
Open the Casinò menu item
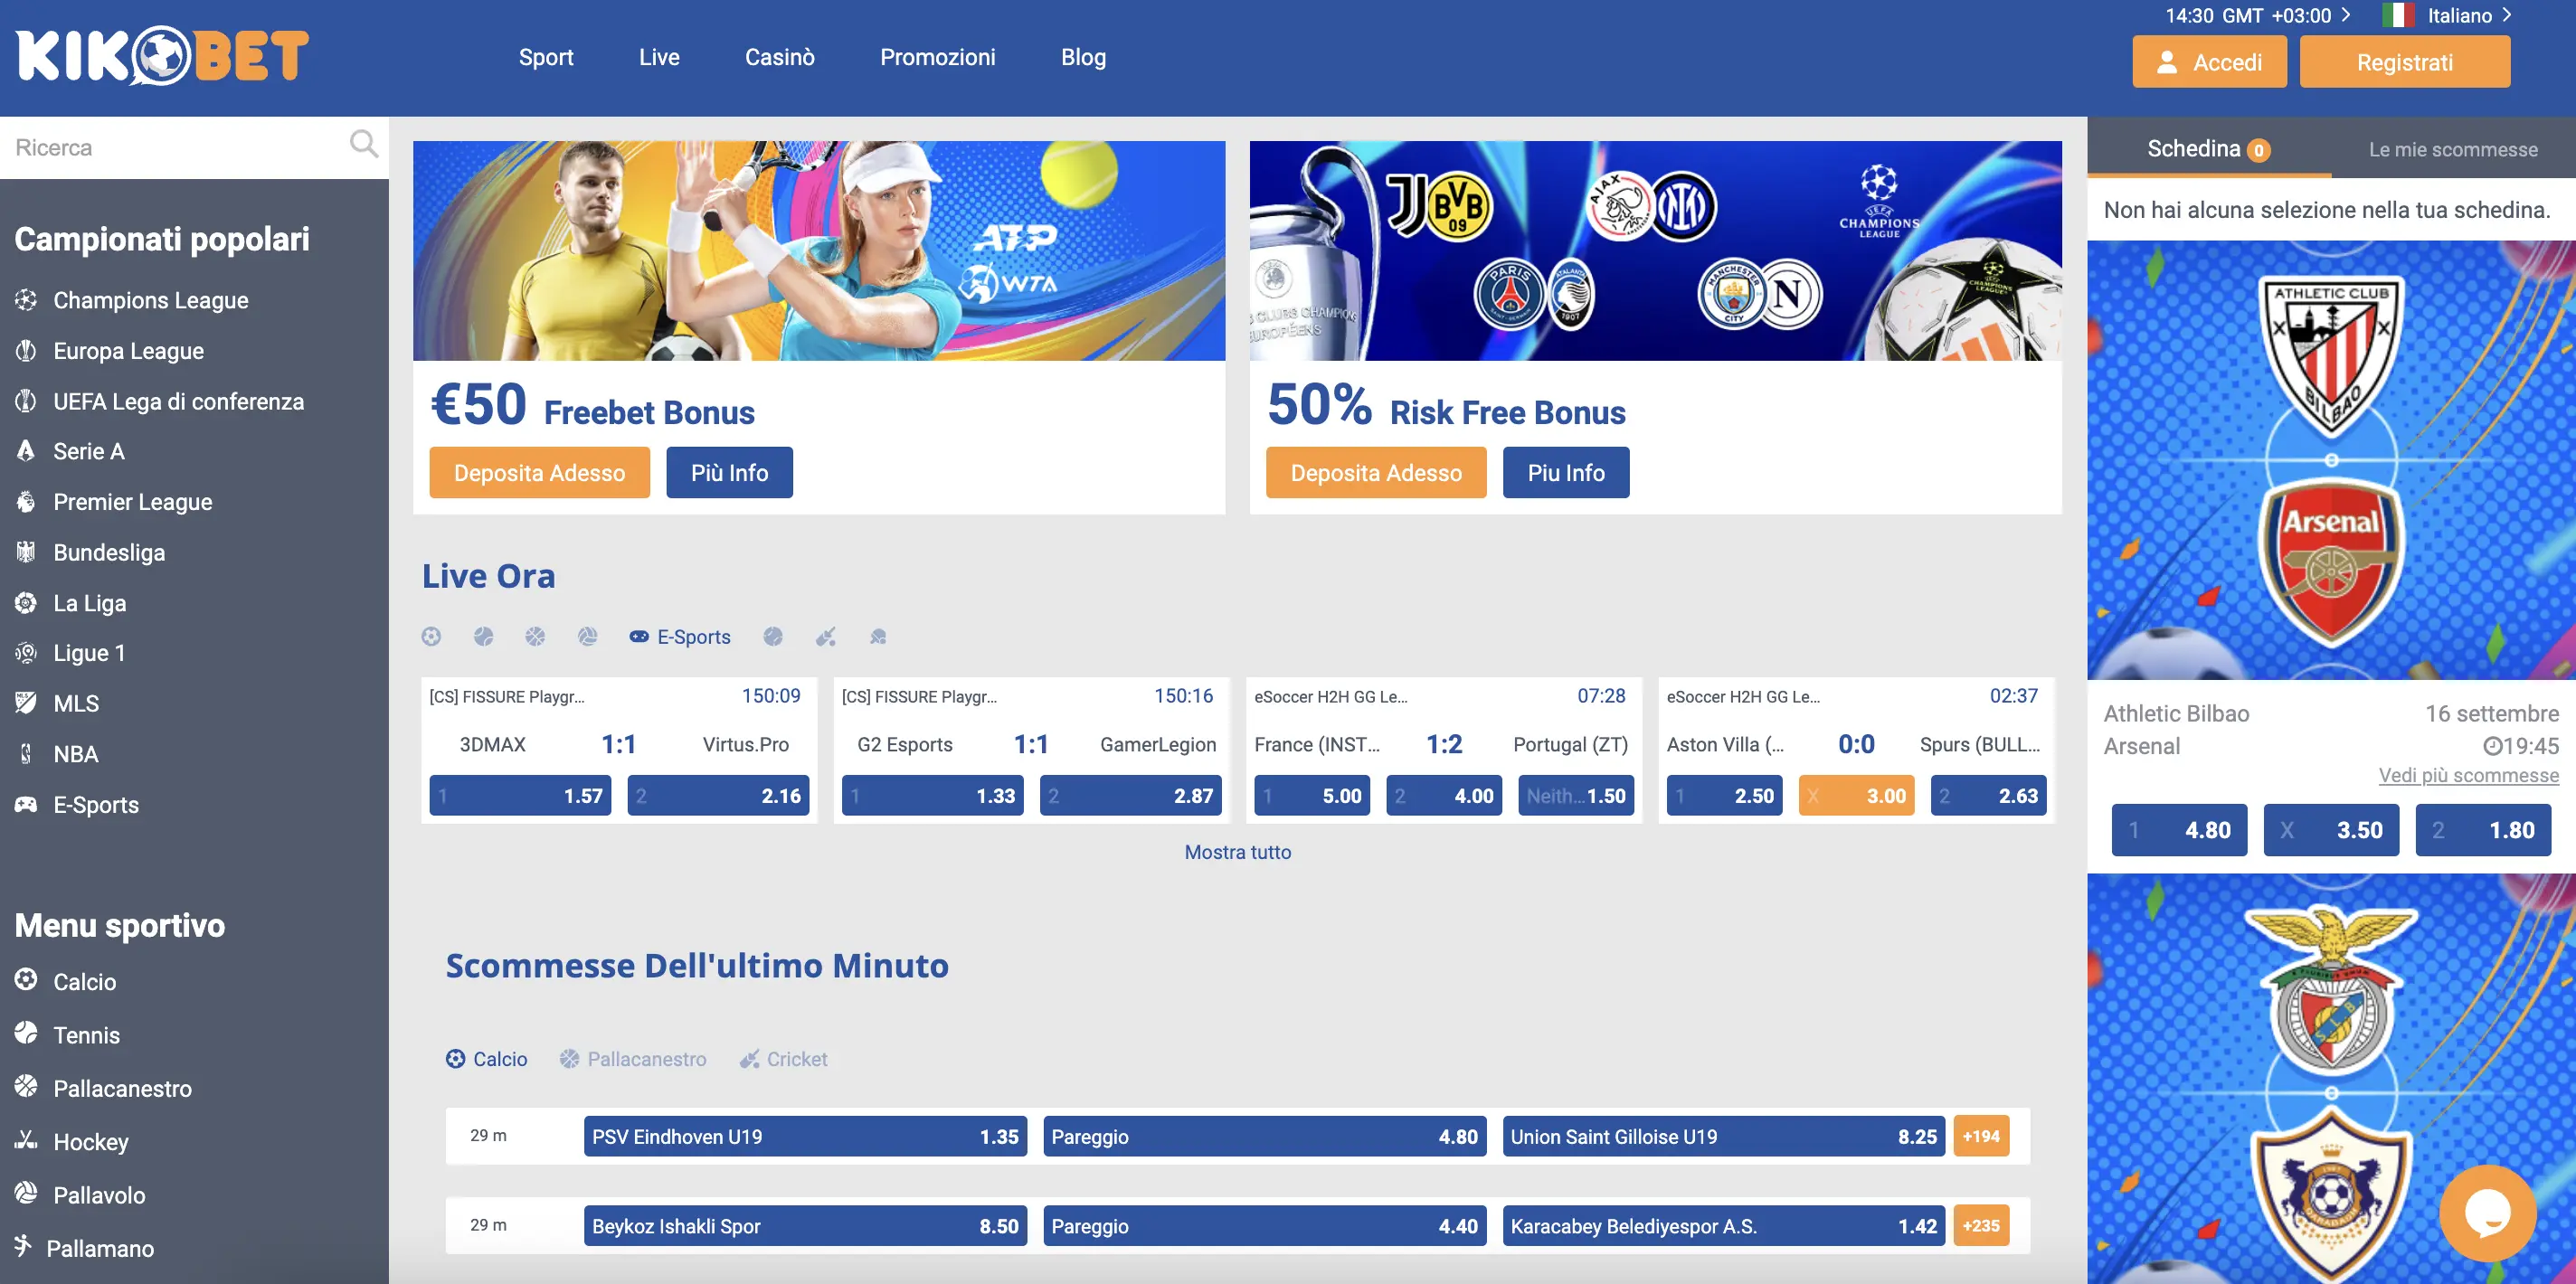779,57
